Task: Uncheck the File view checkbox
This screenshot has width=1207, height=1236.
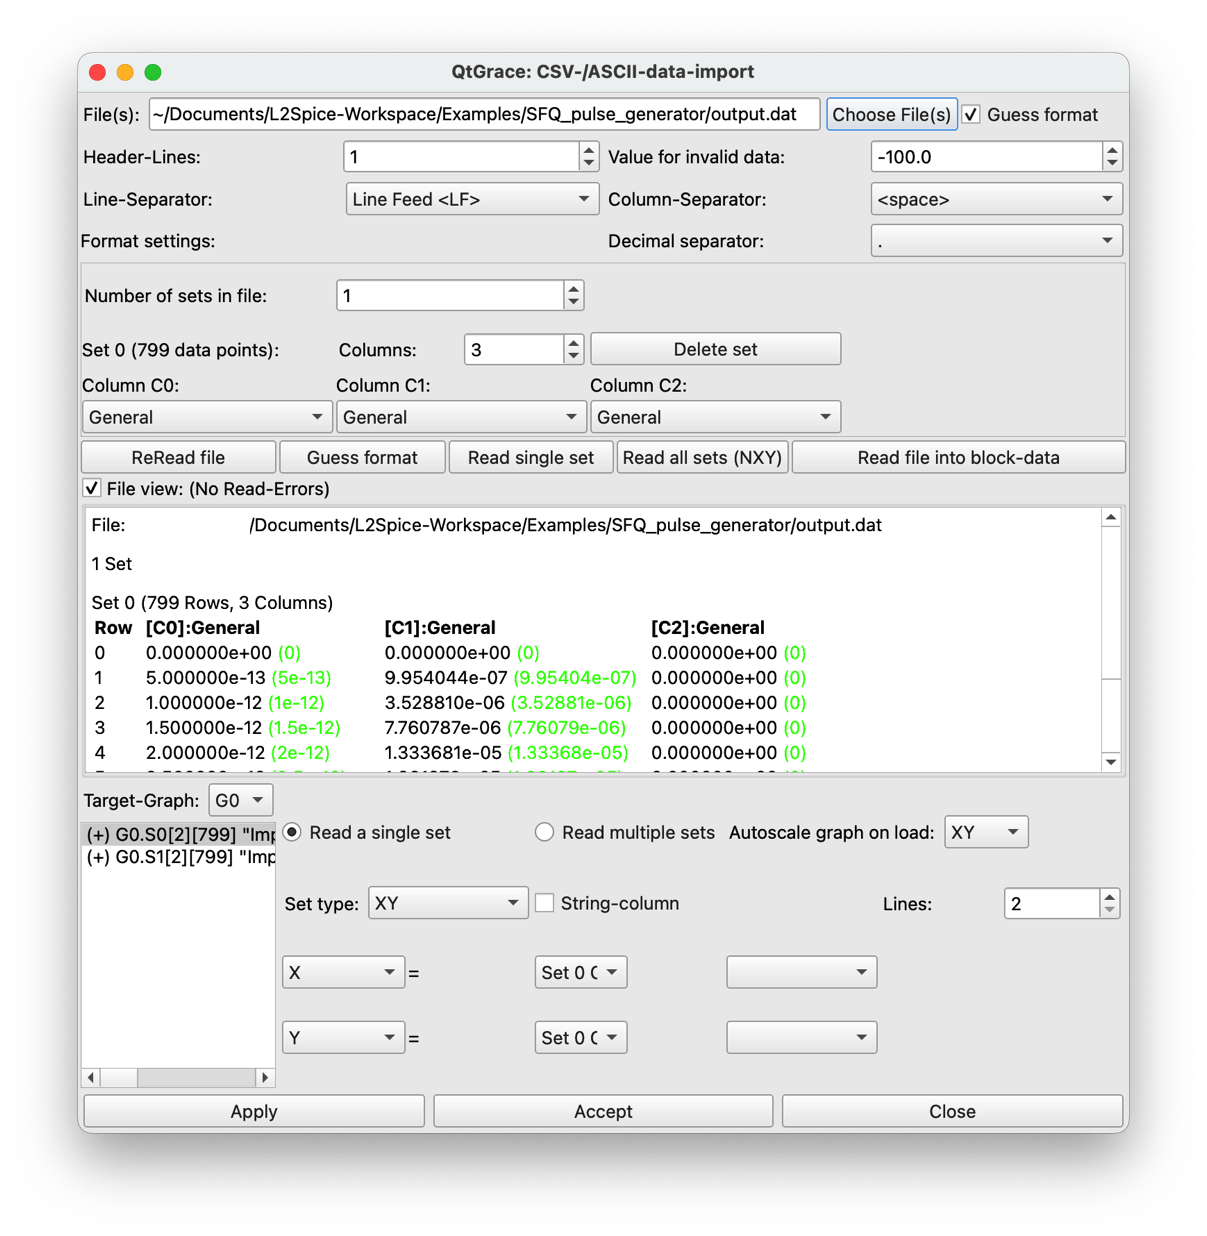Action: point(92,488)
